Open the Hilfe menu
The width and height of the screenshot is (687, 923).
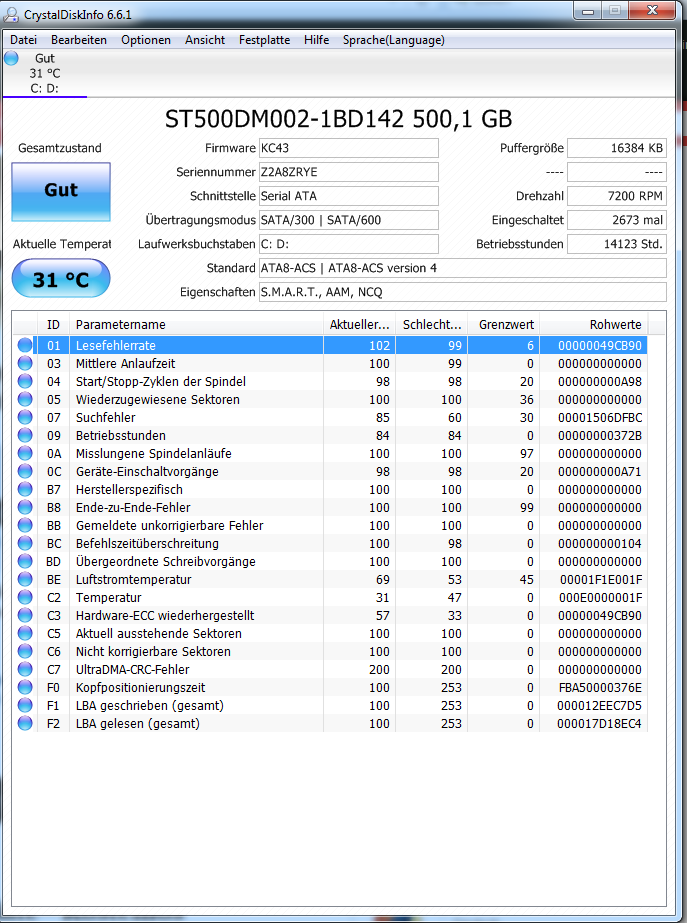(x=316, y=40)
